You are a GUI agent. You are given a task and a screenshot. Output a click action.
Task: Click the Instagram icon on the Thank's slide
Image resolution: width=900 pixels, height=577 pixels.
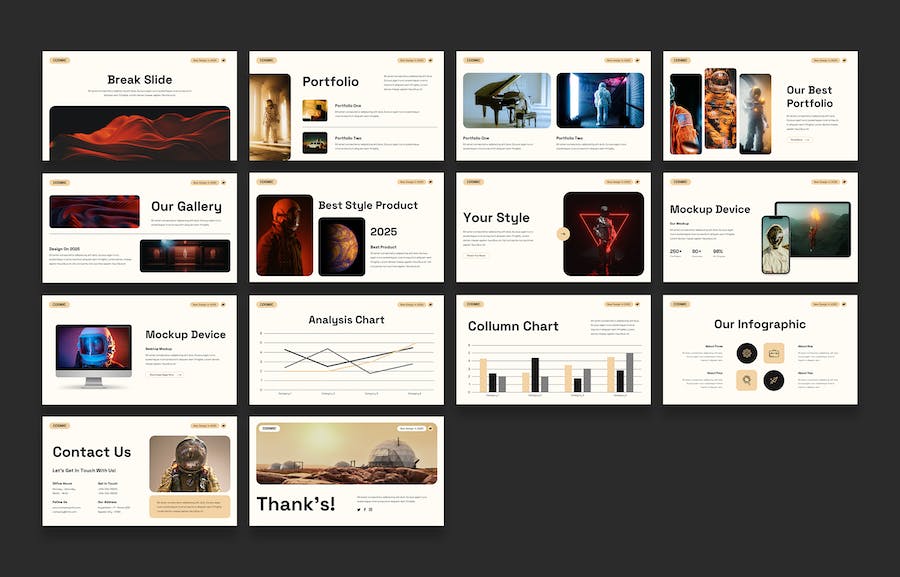pos(370,509)
